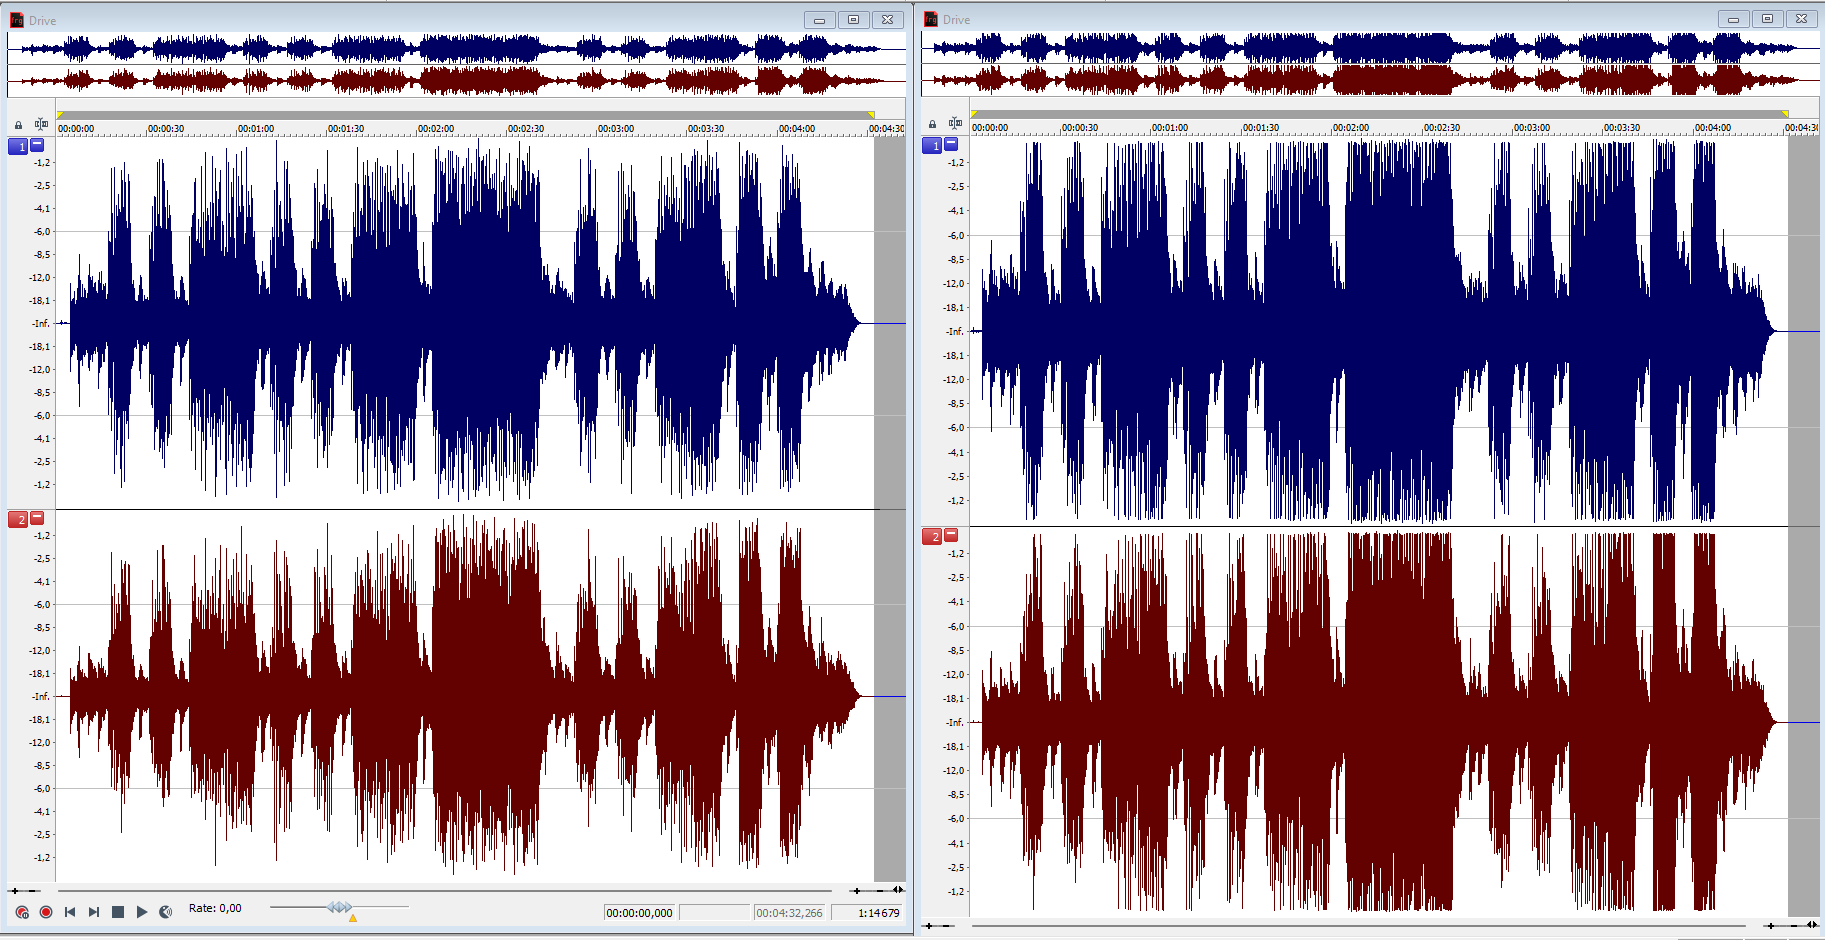
Task: Click the 00:00:00,000 selection start field
Action: (640, 913)
